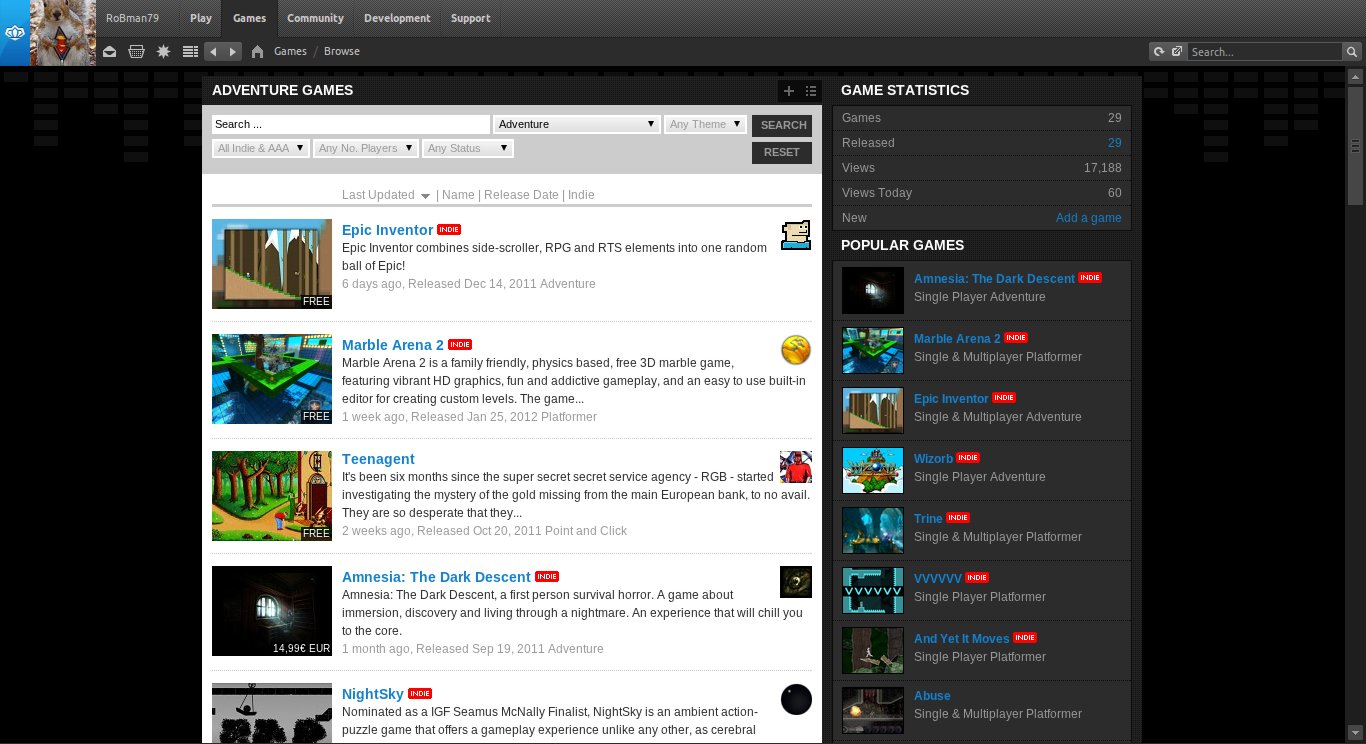Click the plus icon on Adventure Games header

789,91
